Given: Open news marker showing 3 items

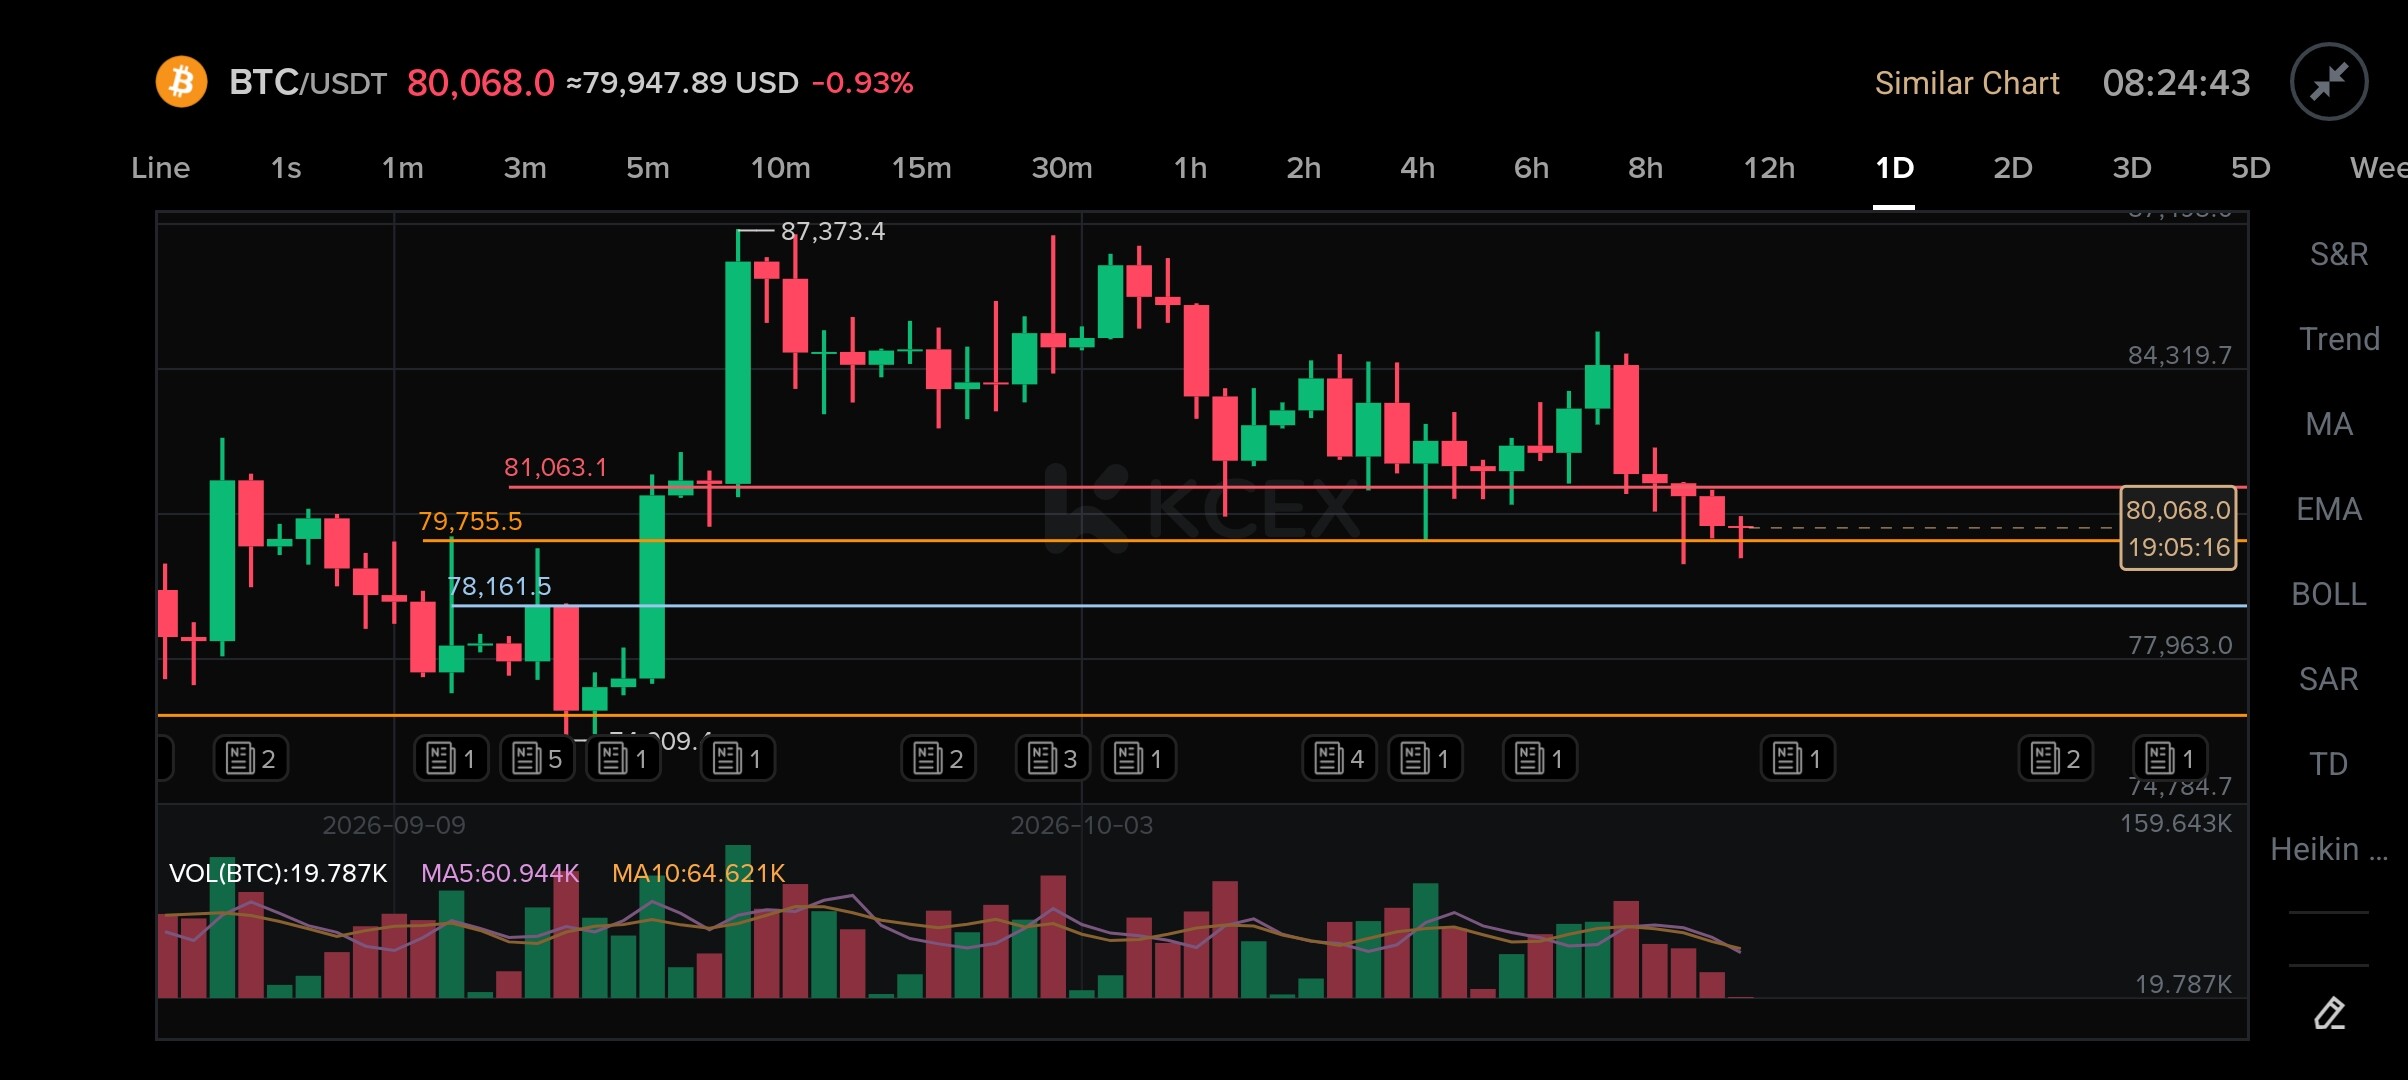Looking at the screenshot, I should tap(1053, 759).
